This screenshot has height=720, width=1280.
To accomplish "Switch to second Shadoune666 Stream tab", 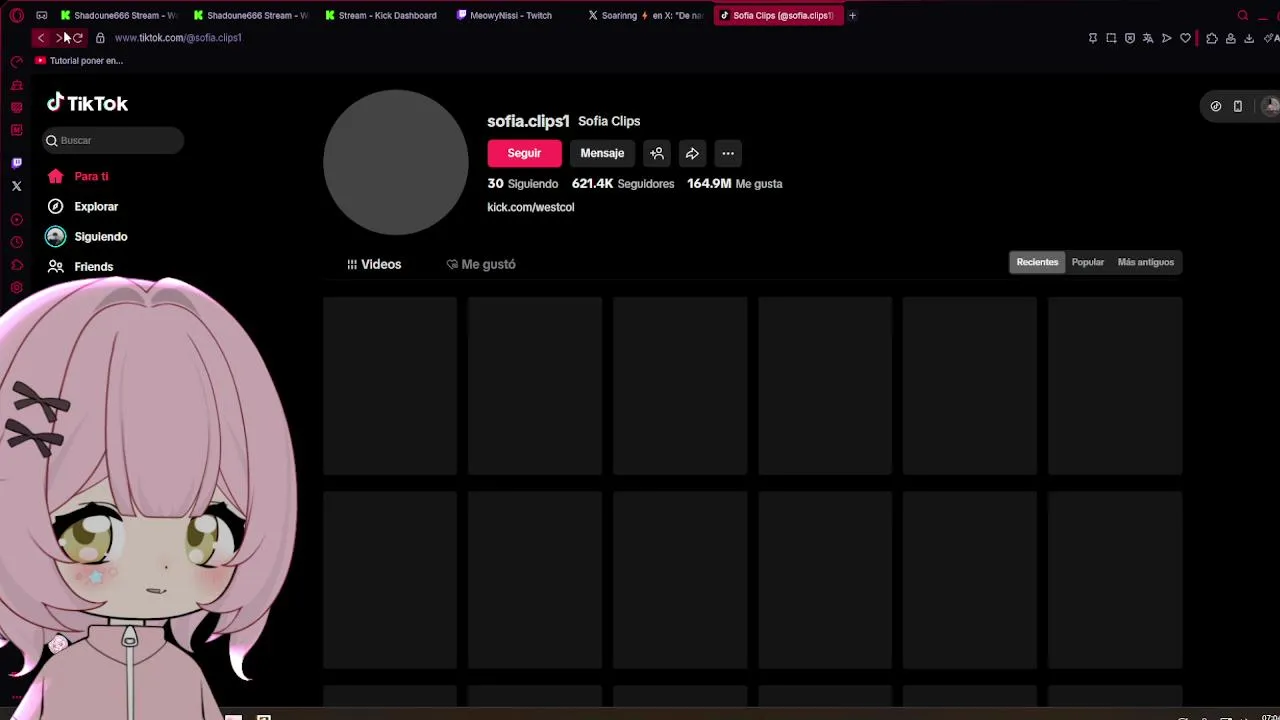I will (252, 15).
